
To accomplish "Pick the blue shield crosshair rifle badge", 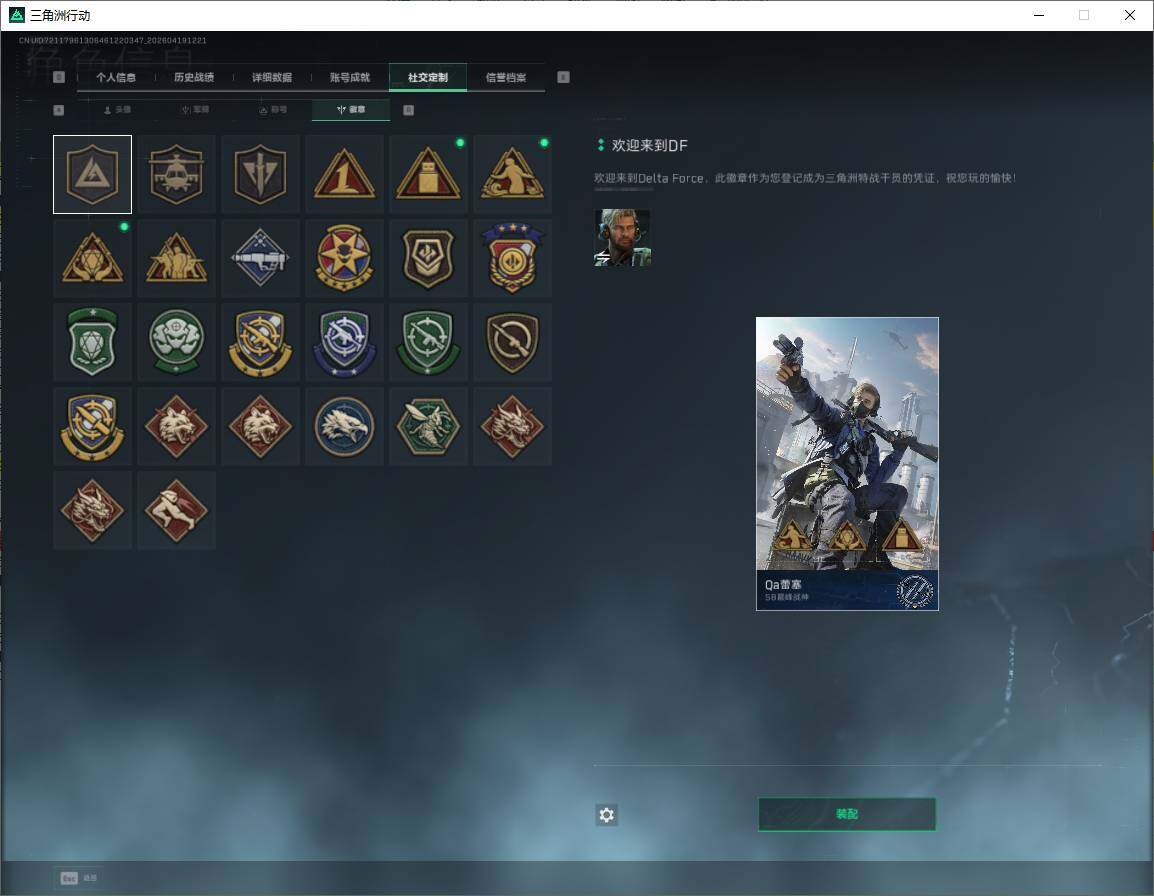I will (344, 342).
